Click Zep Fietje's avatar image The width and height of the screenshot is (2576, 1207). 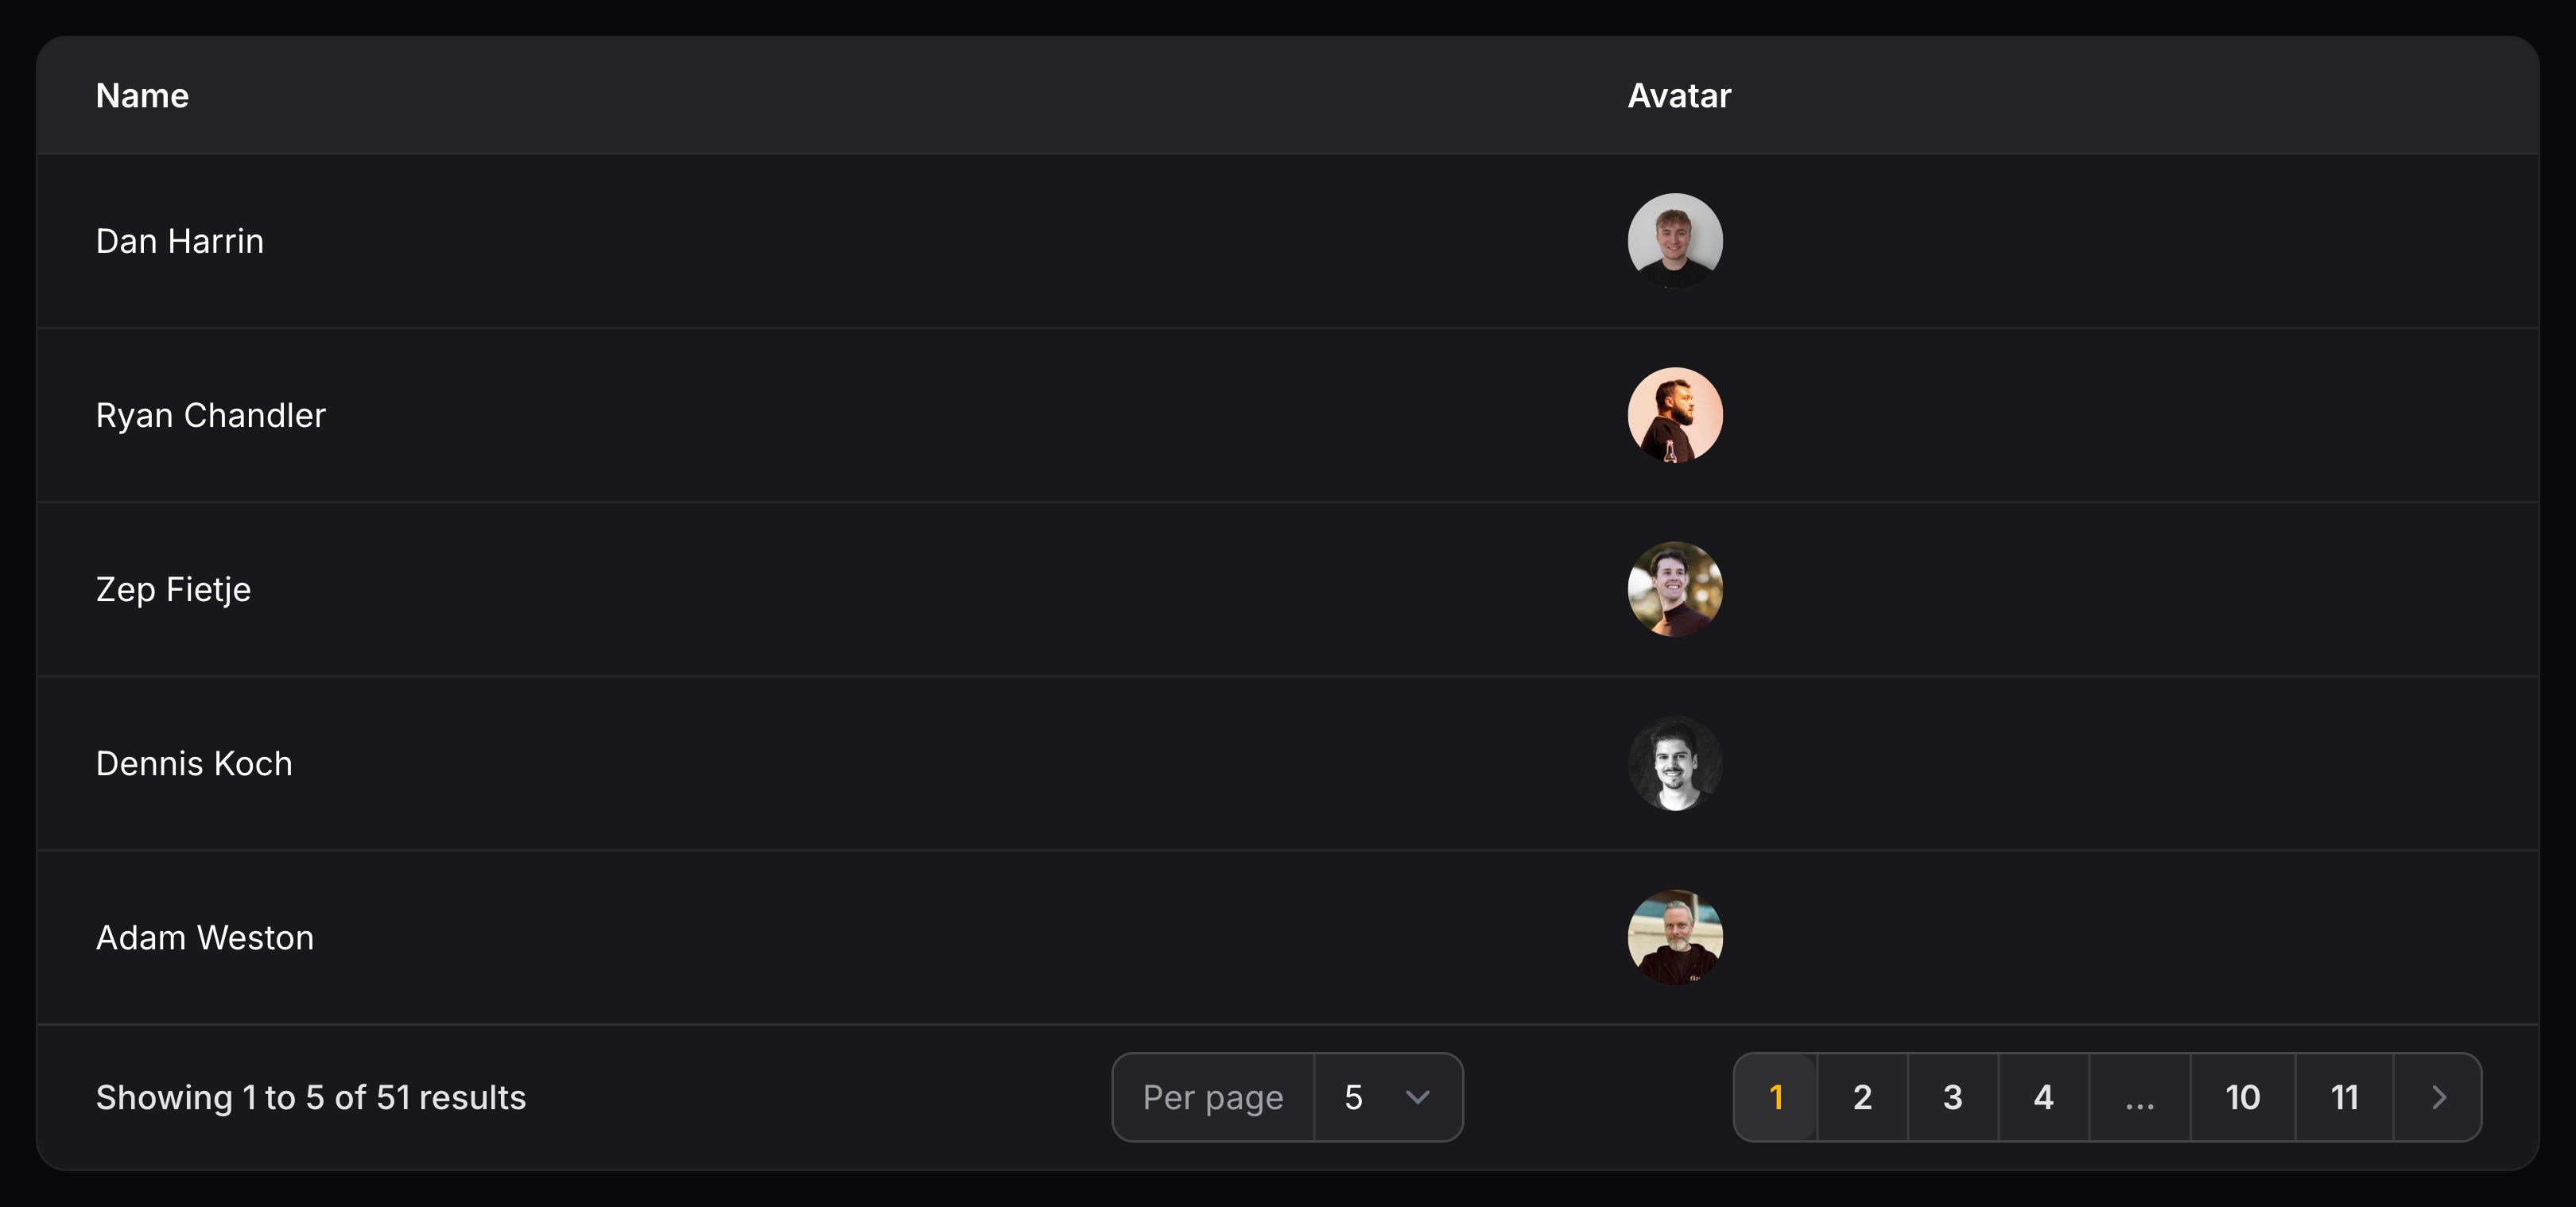(1675, 589)
